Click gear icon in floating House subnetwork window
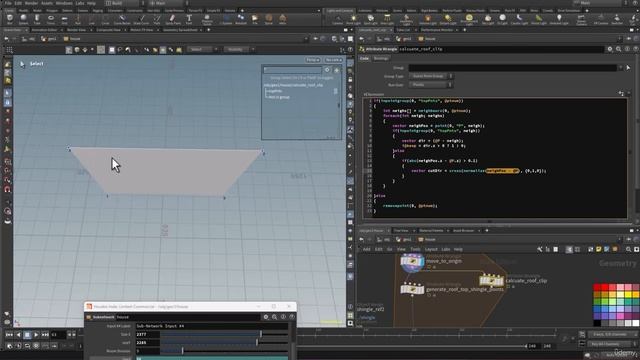640x360 pixels. pyautogui.click(x=266, y=317)
